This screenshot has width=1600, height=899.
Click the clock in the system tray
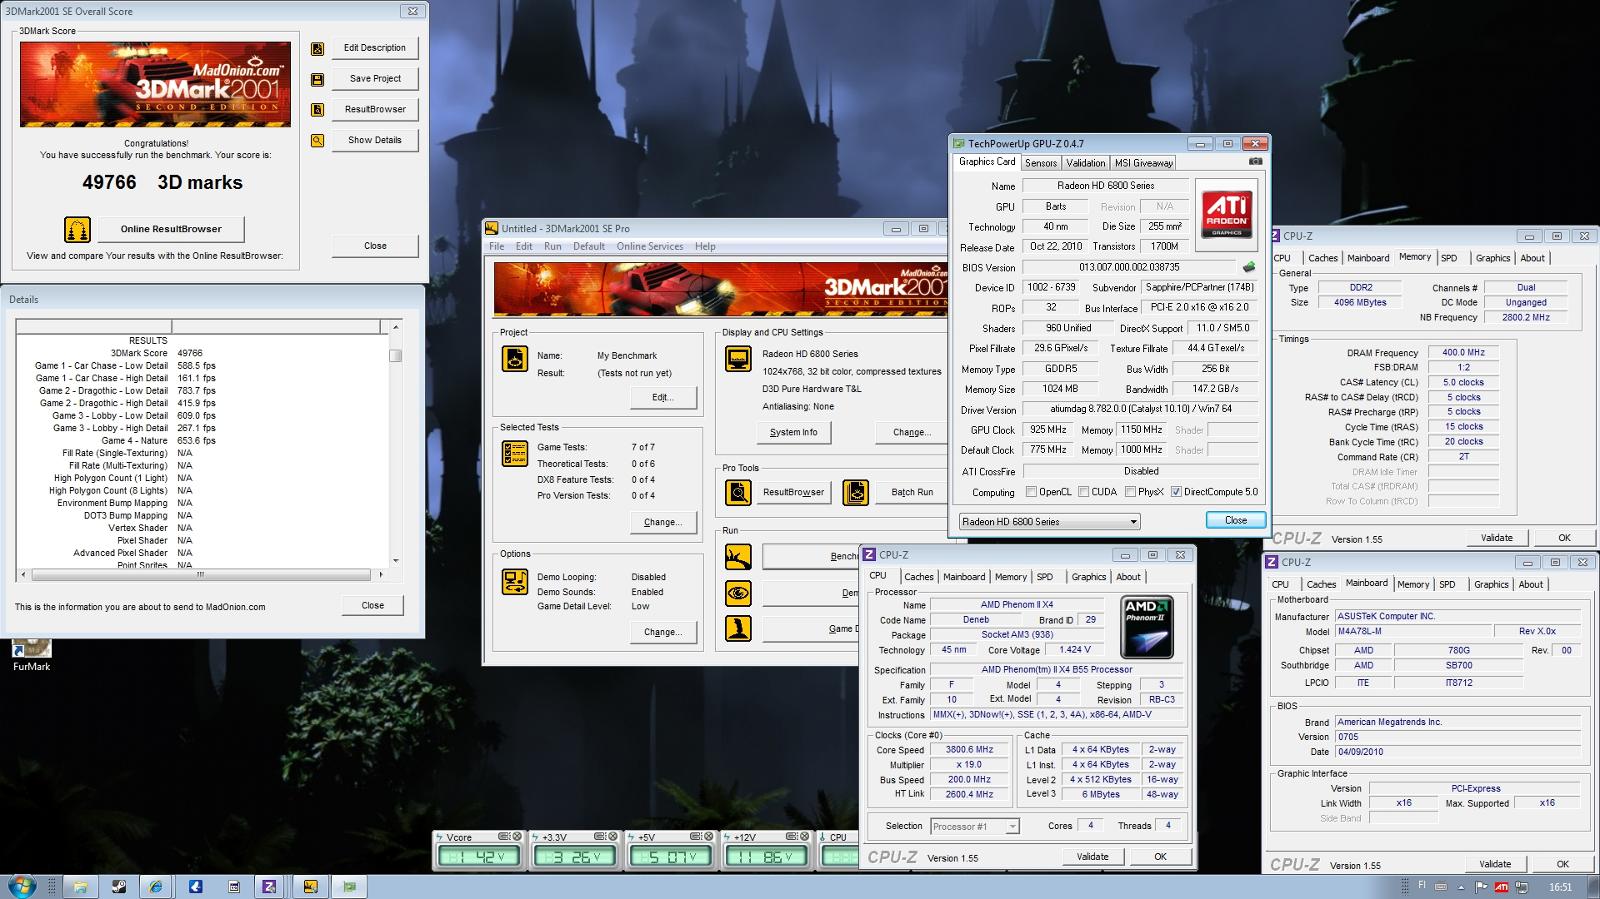[1560, 887]
